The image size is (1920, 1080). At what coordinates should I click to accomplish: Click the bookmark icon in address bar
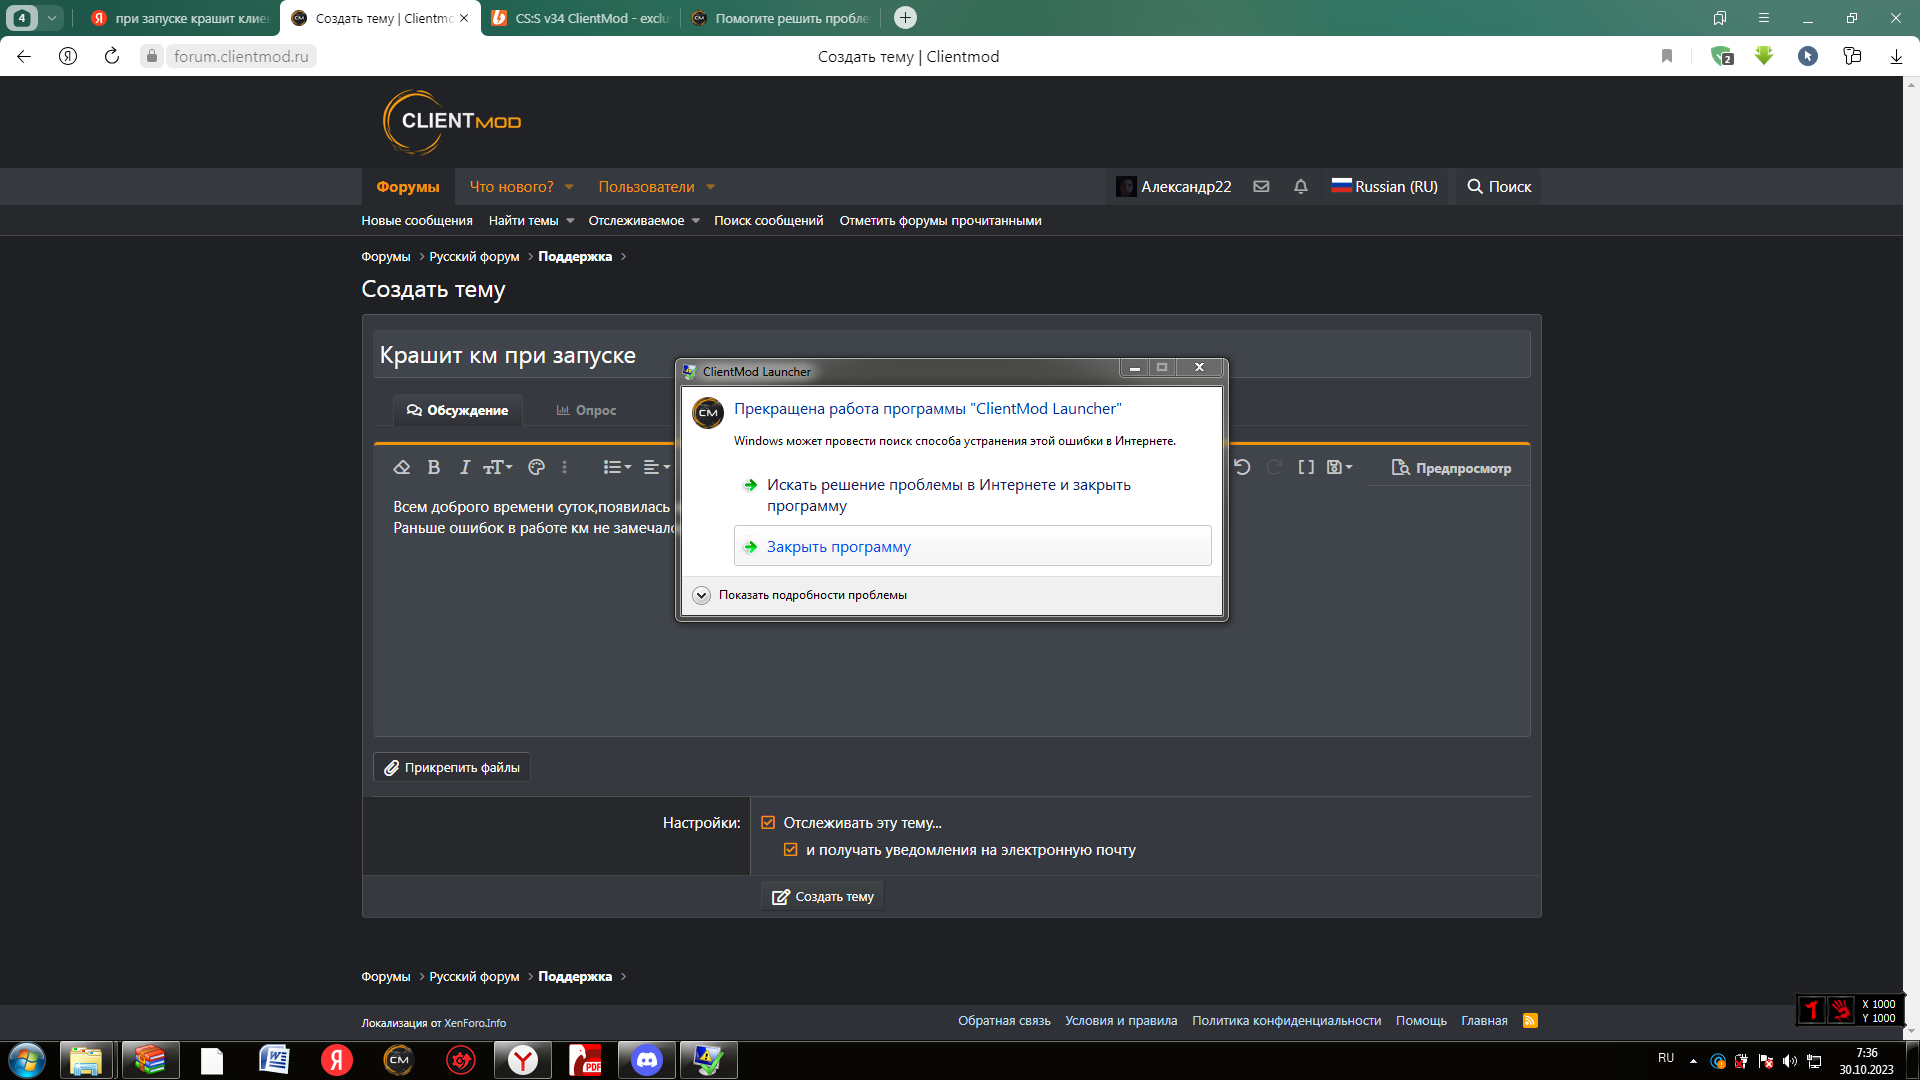coord(1667,56)
